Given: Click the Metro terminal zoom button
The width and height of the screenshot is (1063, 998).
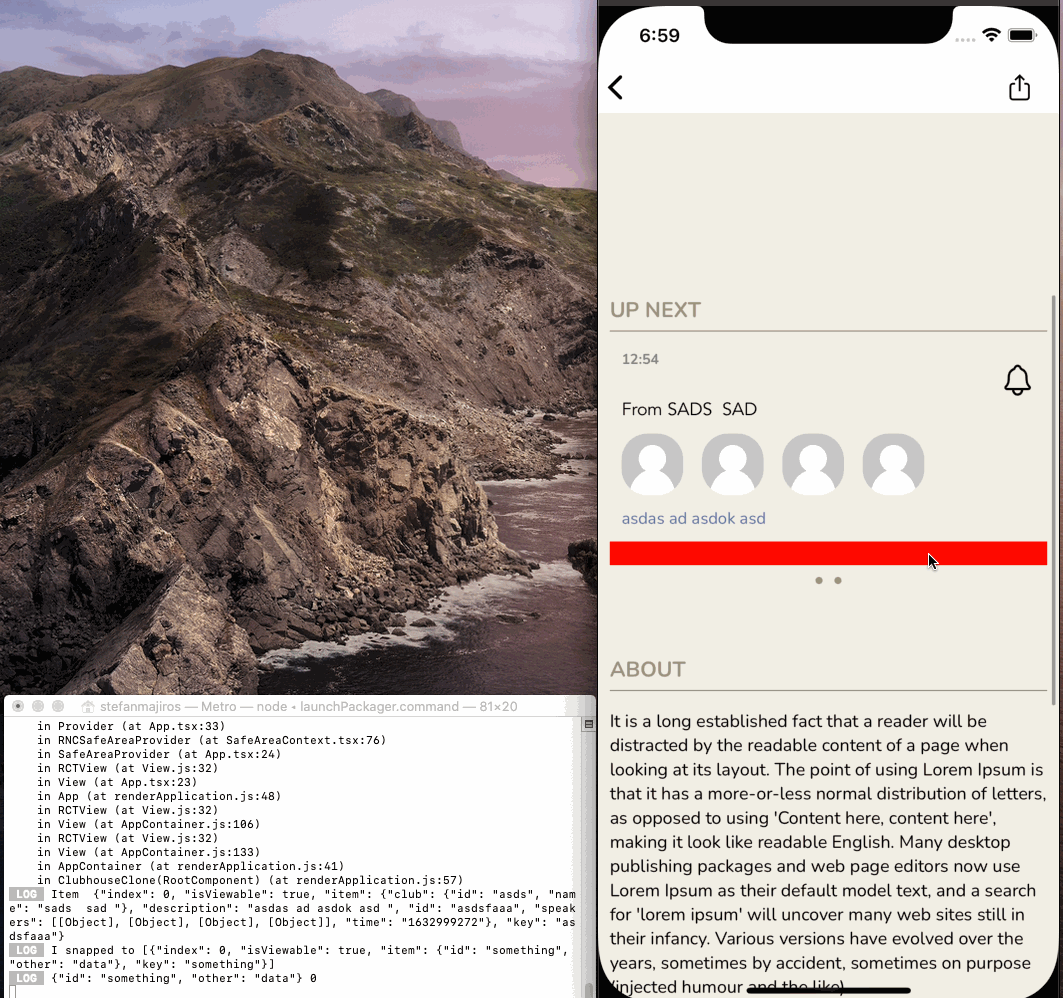Looking at the screenshot, I should tap(58, 706).
